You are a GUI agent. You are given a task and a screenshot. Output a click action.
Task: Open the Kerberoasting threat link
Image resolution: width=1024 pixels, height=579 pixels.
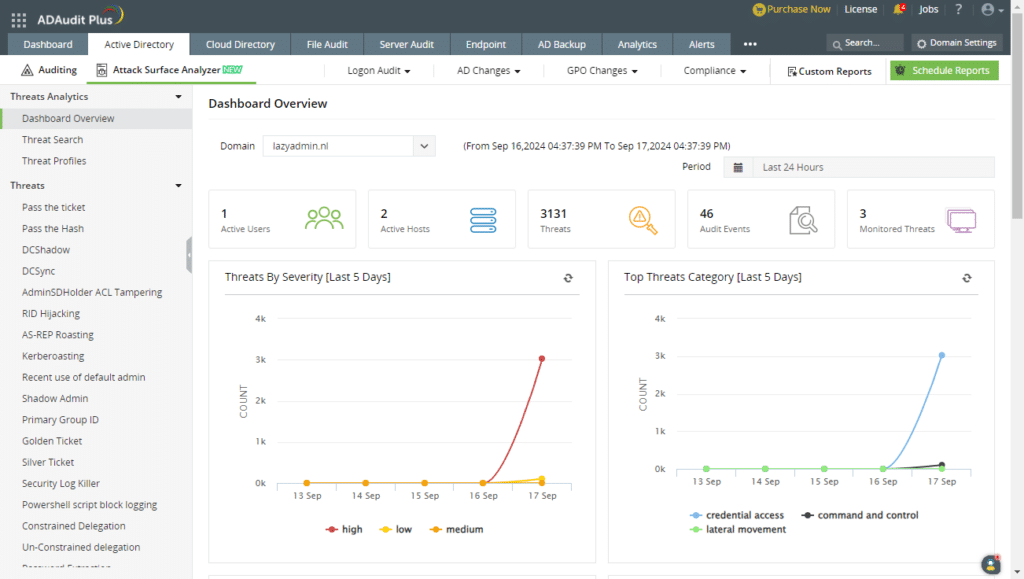pyautogui.click(x=53, y=356)
